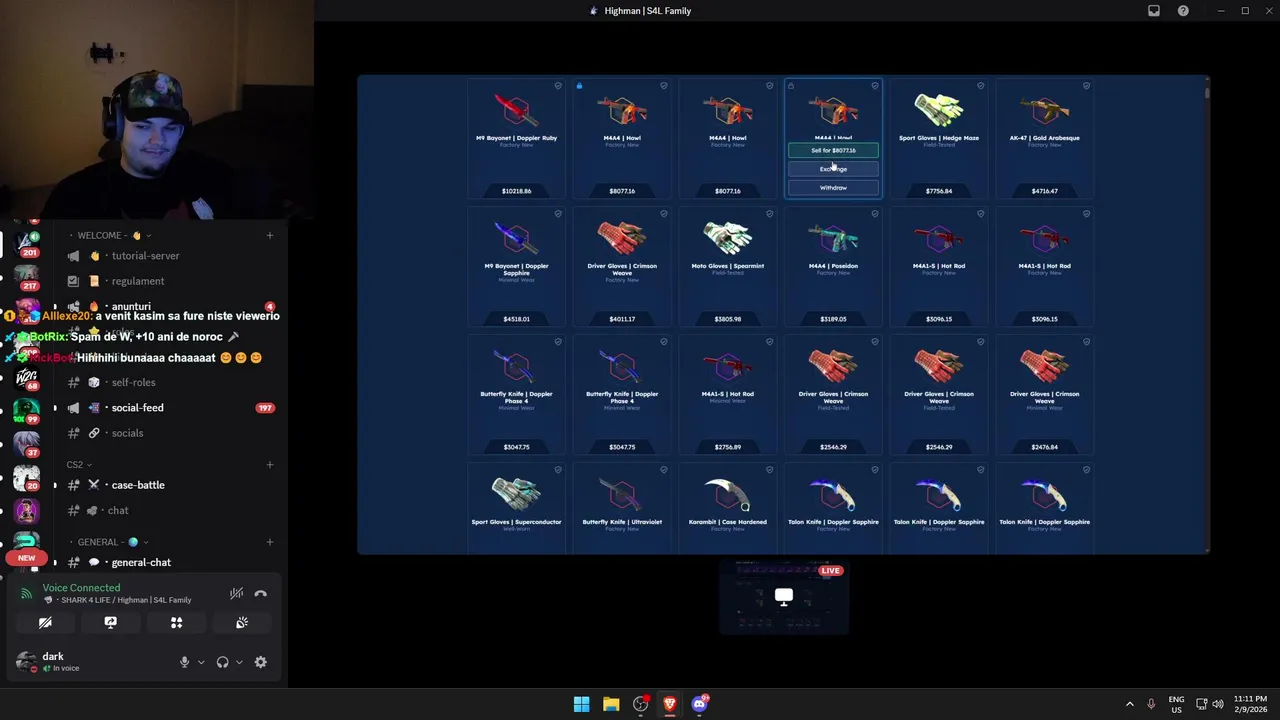The height and width of the screenshot is (720, 1280).
Task: Select M4A4 Poseidon skin card
Action: 833,267
